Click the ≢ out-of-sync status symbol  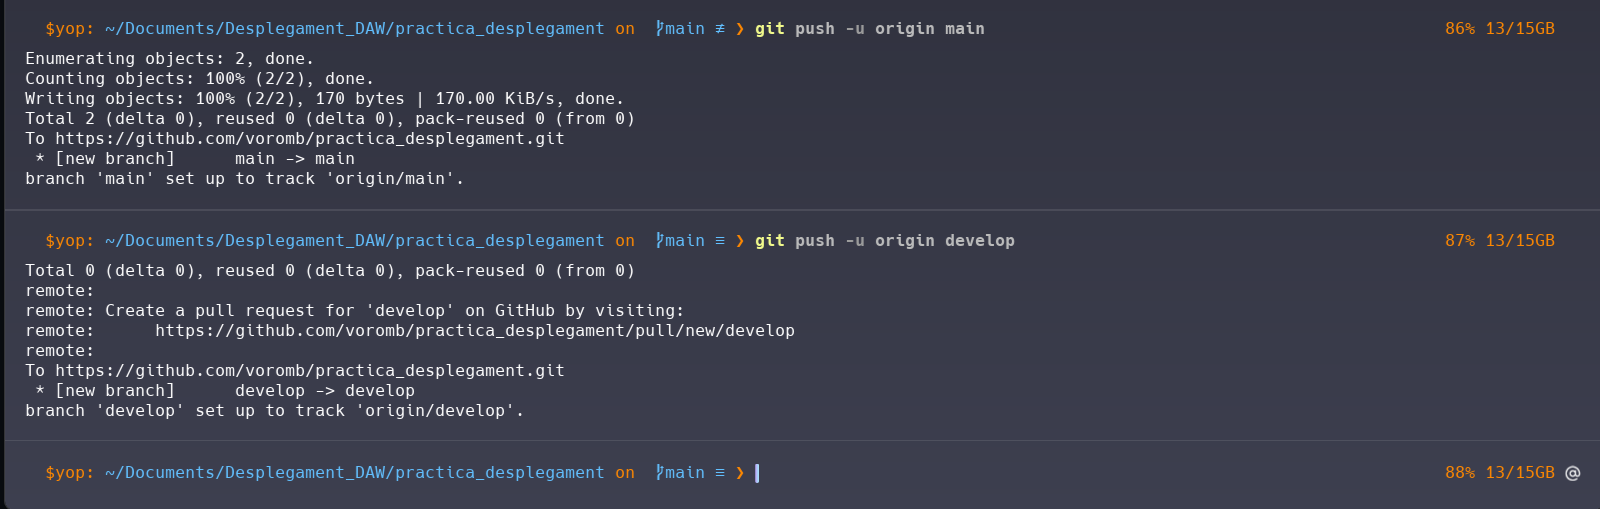click(x=719, y=29)
